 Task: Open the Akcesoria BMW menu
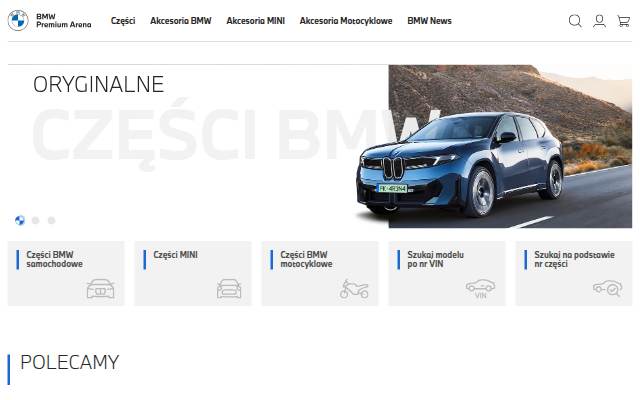(x=181, y=21)
